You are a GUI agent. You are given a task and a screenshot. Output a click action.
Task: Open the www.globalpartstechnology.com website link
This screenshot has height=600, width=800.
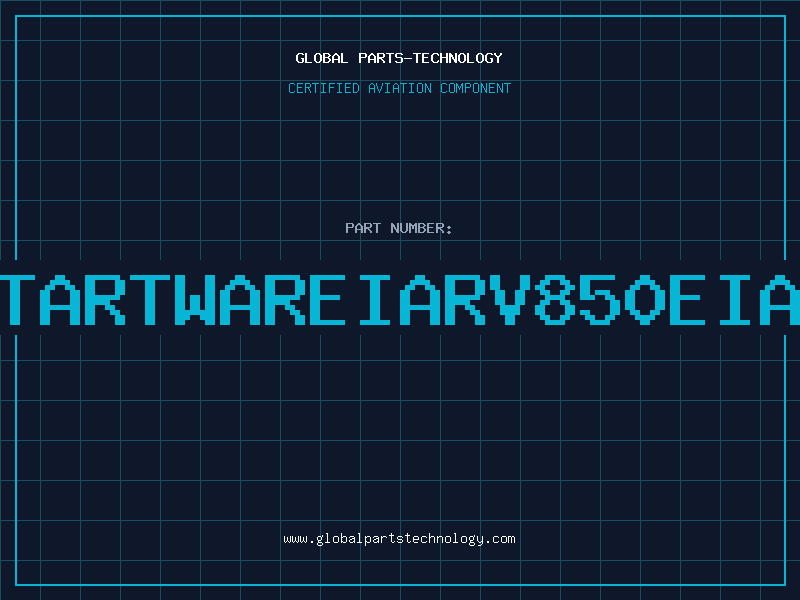click(399, 539)
